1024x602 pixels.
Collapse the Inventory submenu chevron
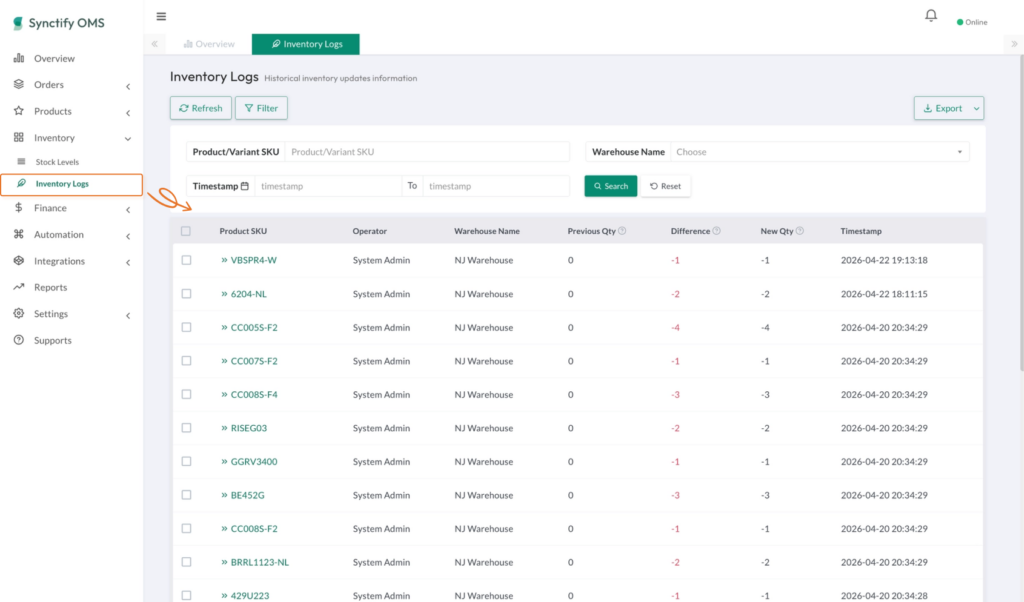[128, 138]
